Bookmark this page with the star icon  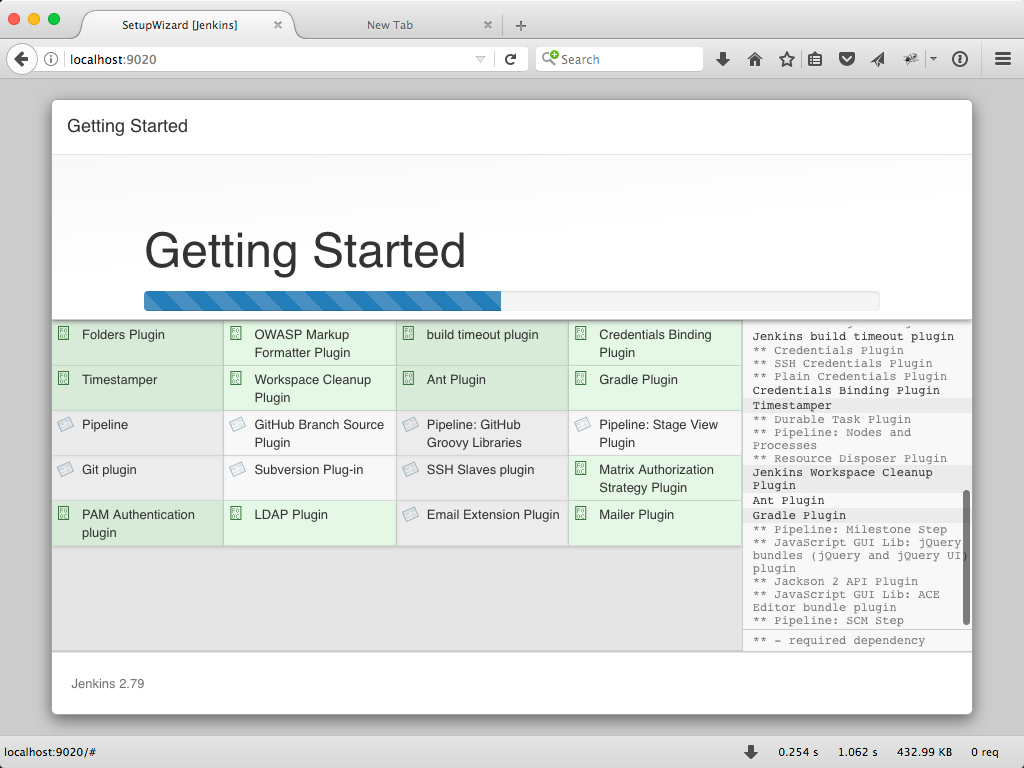(786, 59)
